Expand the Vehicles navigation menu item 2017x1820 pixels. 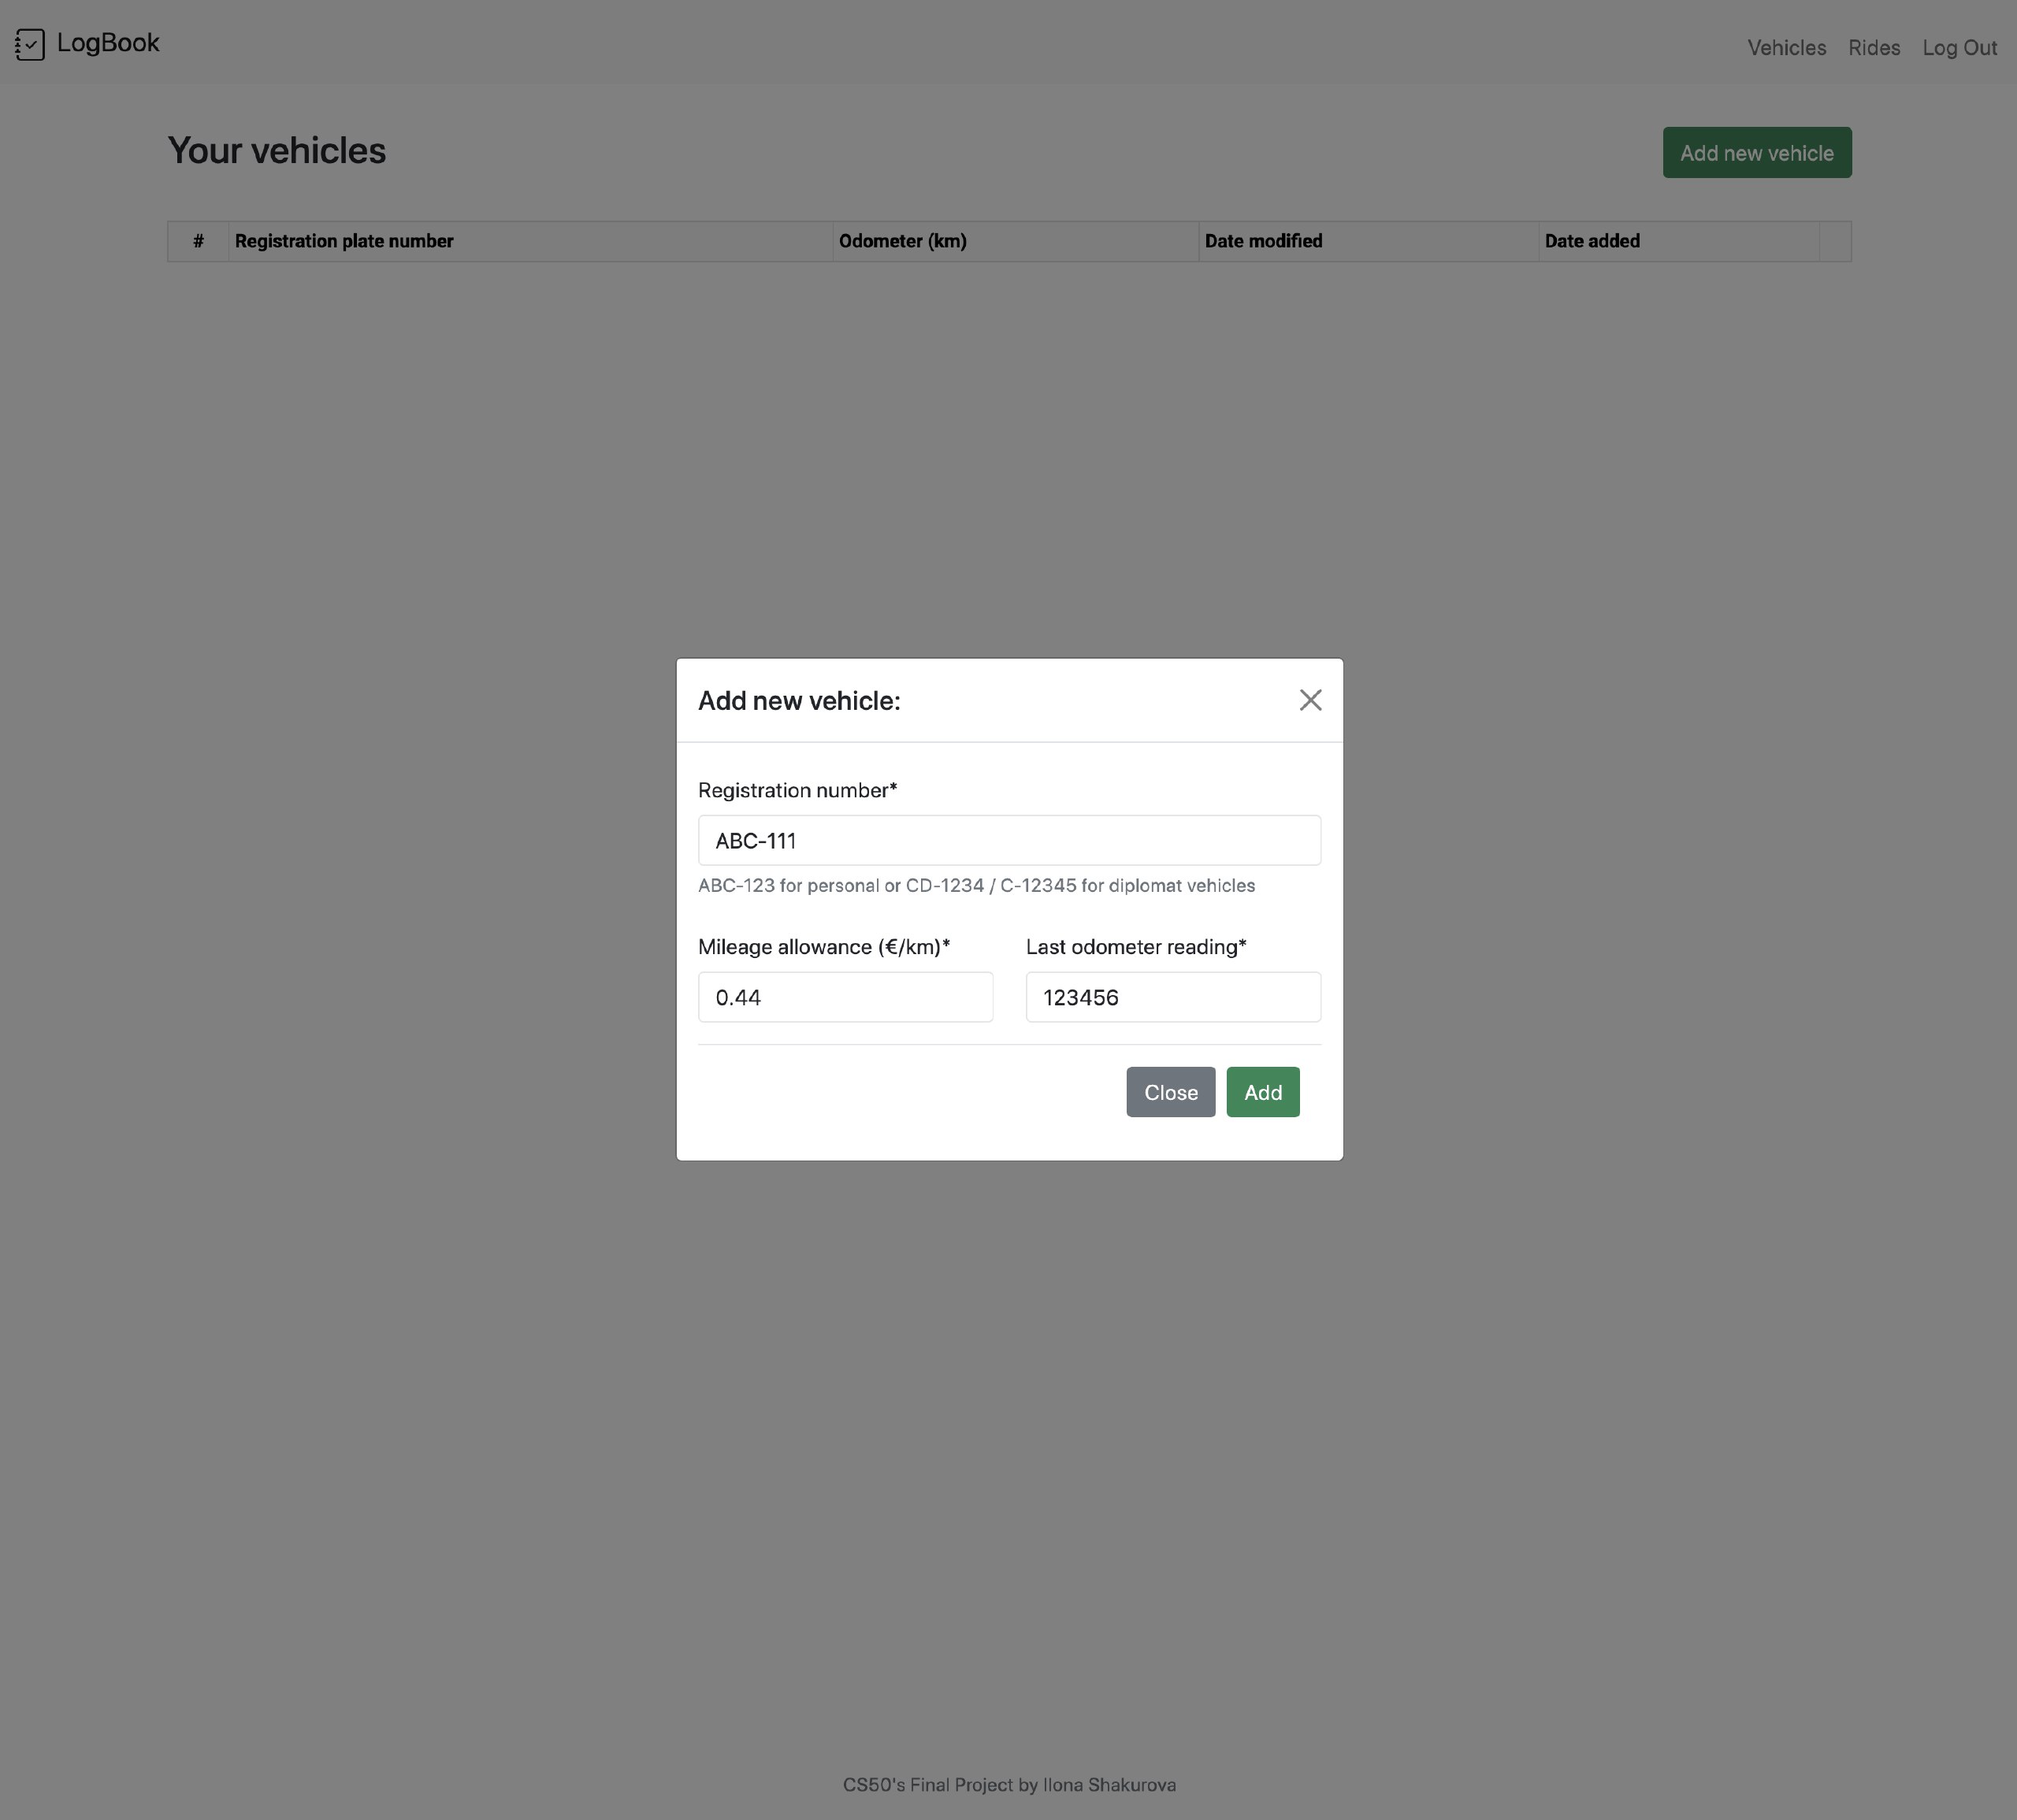point(1787,47)
